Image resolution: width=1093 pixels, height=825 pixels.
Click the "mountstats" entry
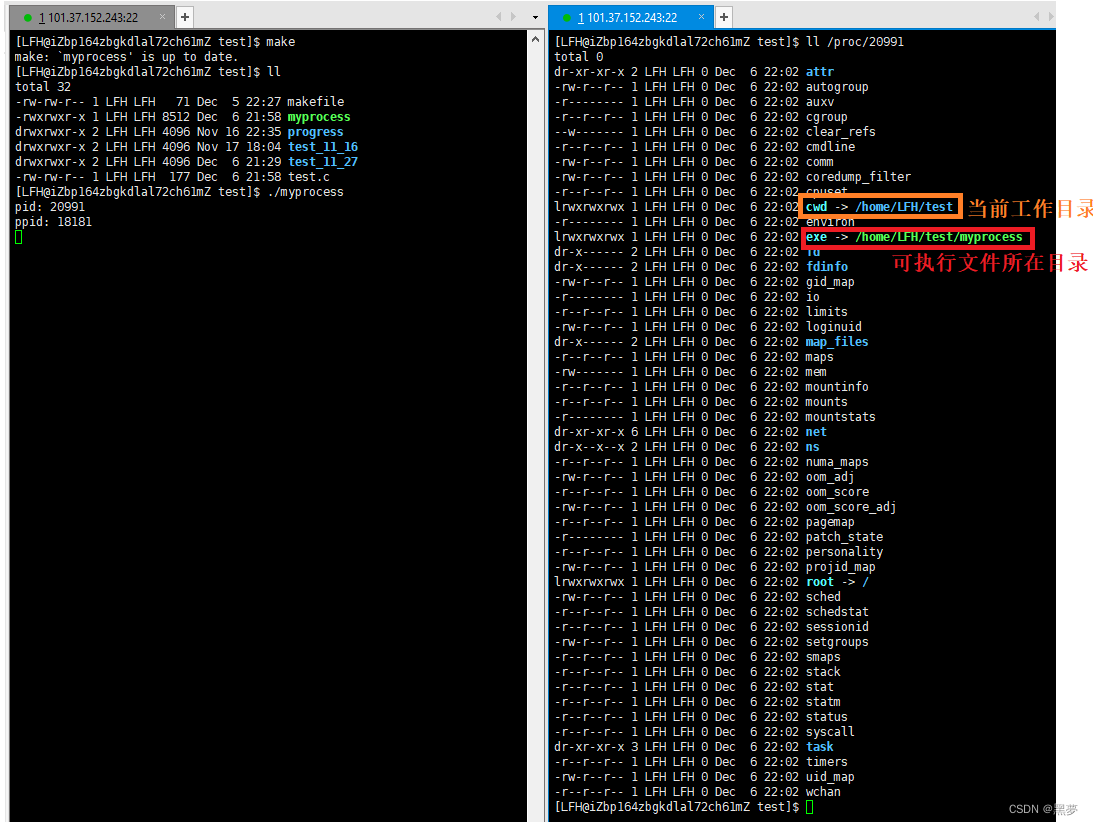coord(841,417)
